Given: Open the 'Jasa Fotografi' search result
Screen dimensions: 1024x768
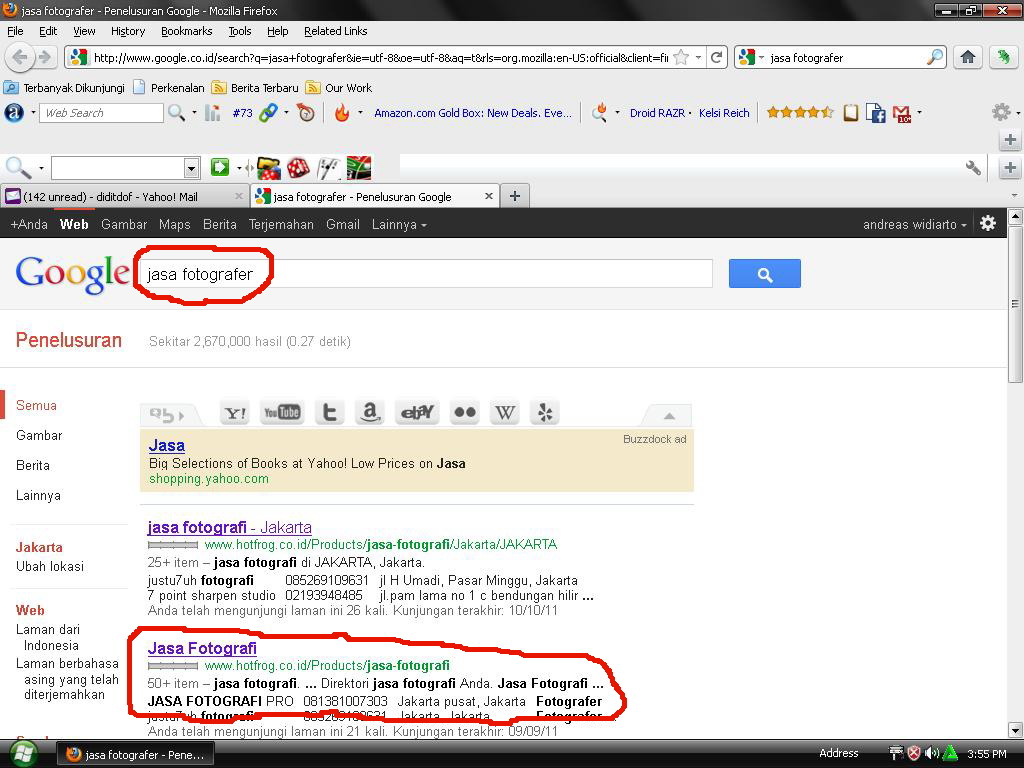Looking at the screenshot, I should tap(202, 648).
